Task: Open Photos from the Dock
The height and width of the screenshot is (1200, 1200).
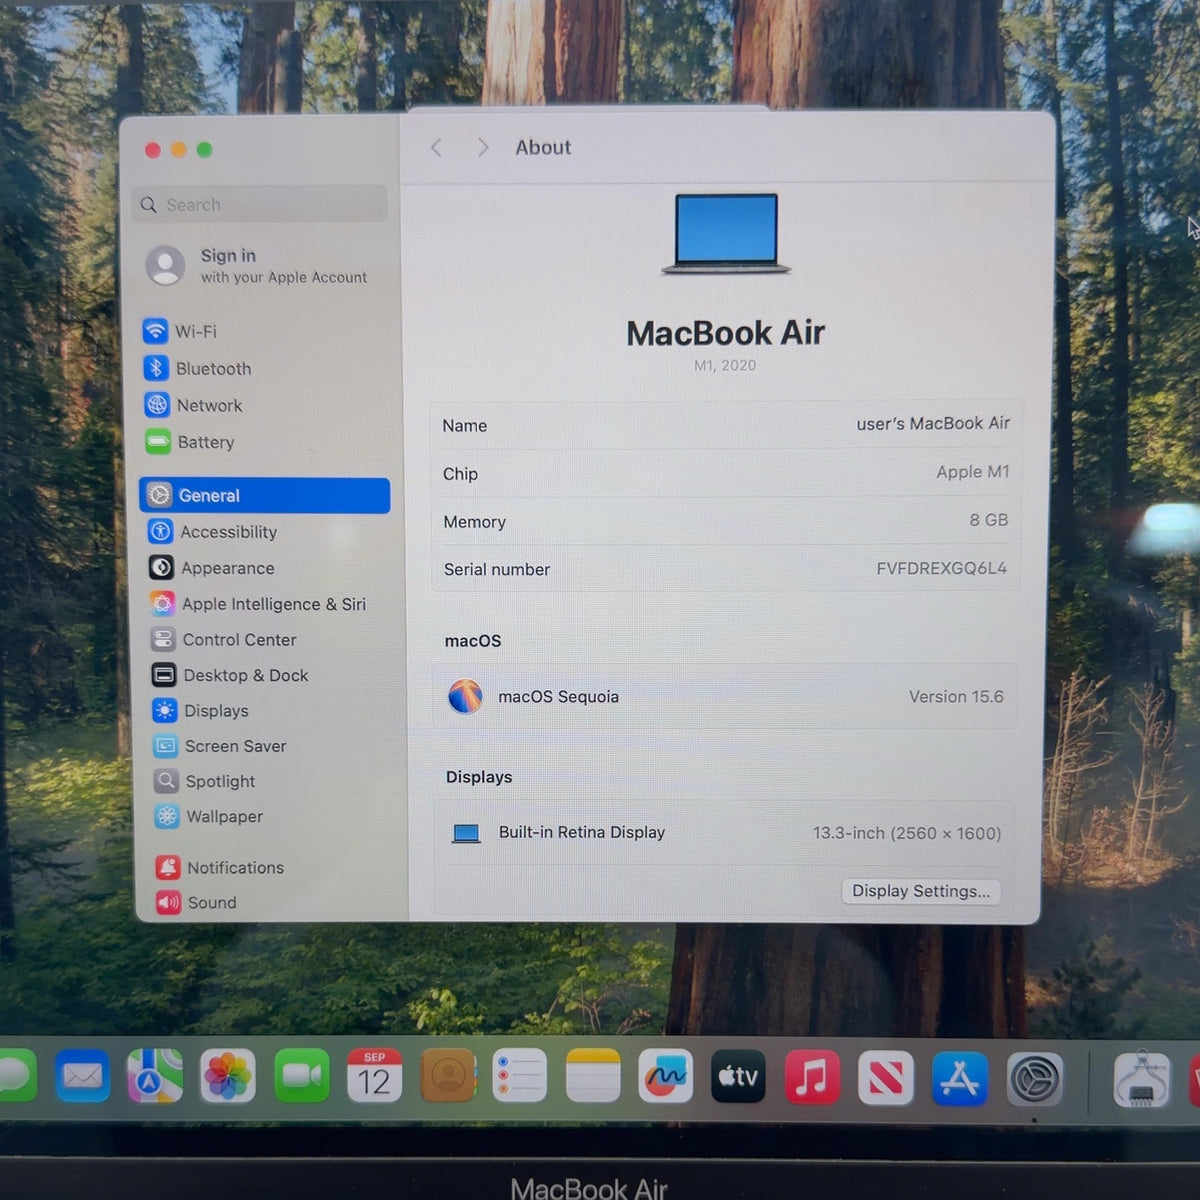Action: tap(228, 1077)
